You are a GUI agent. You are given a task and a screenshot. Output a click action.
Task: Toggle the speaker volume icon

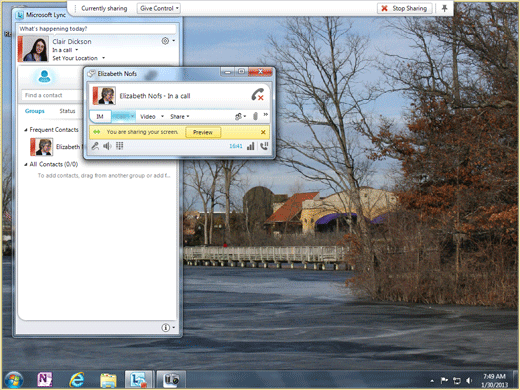107,146
